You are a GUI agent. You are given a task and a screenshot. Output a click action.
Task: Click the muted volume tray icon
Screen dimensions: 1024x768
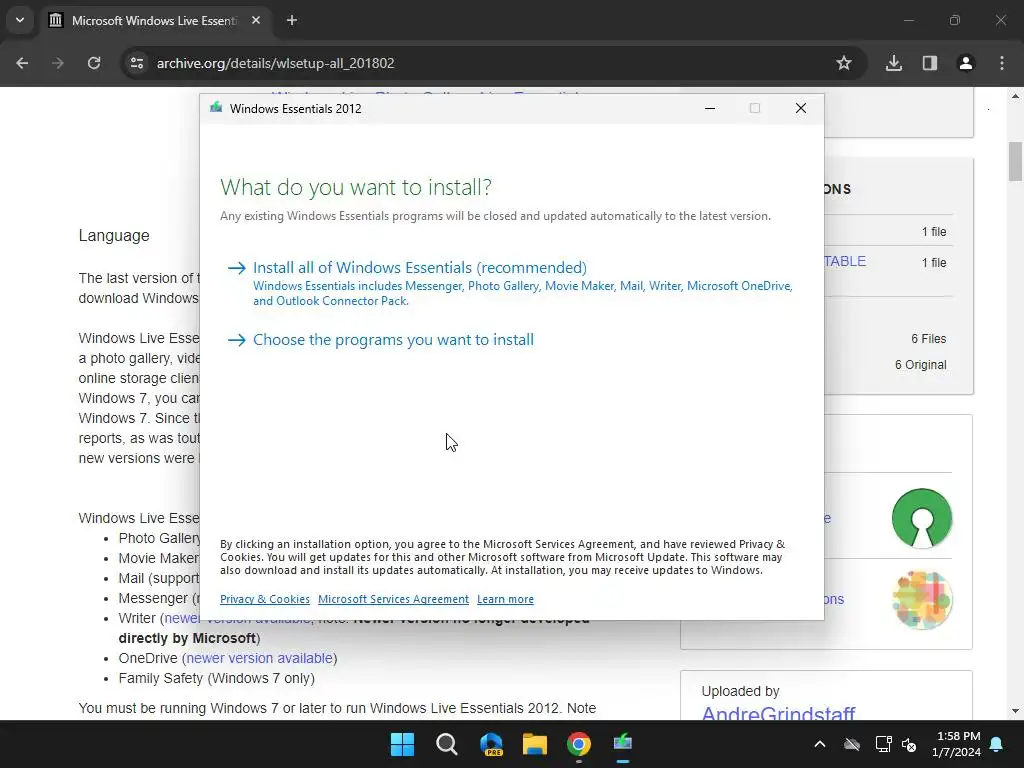(908, 744)
